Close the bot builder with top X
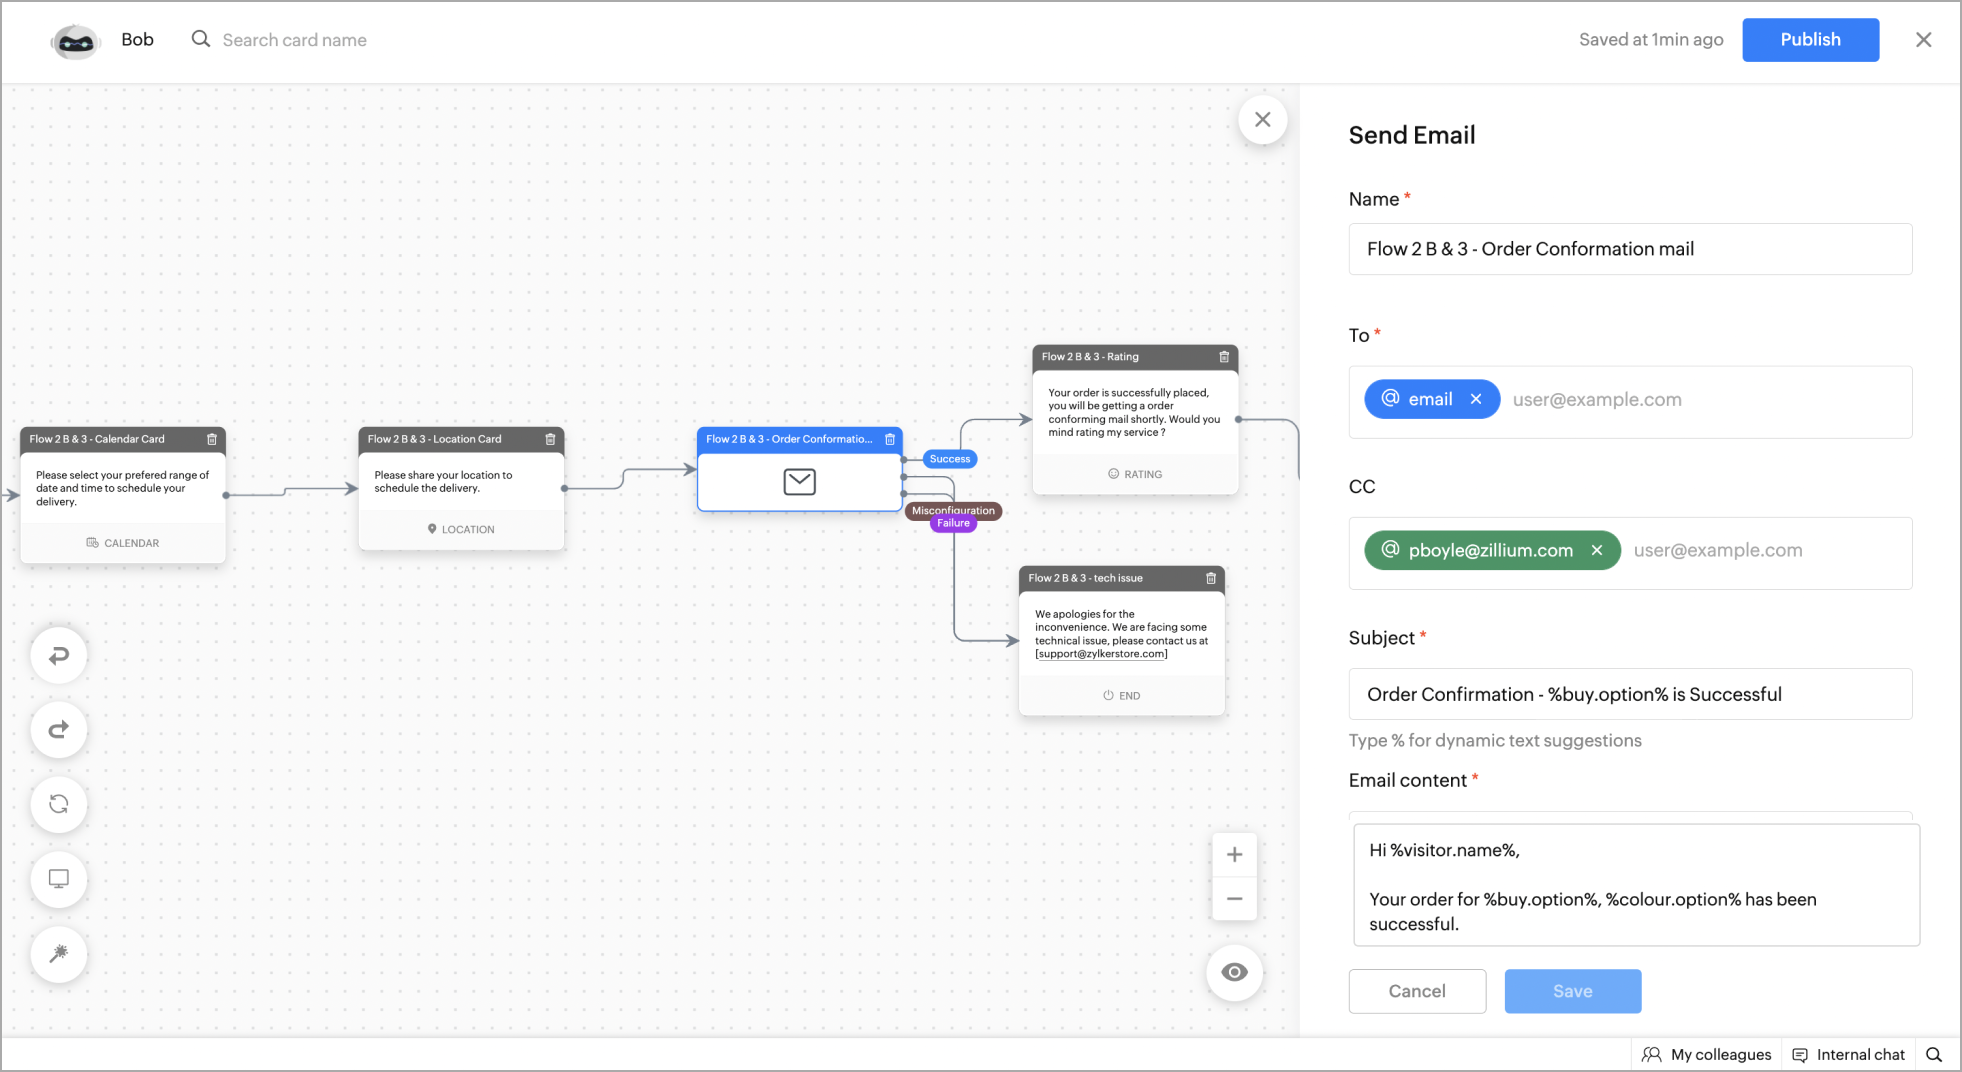 point(1923,40)
